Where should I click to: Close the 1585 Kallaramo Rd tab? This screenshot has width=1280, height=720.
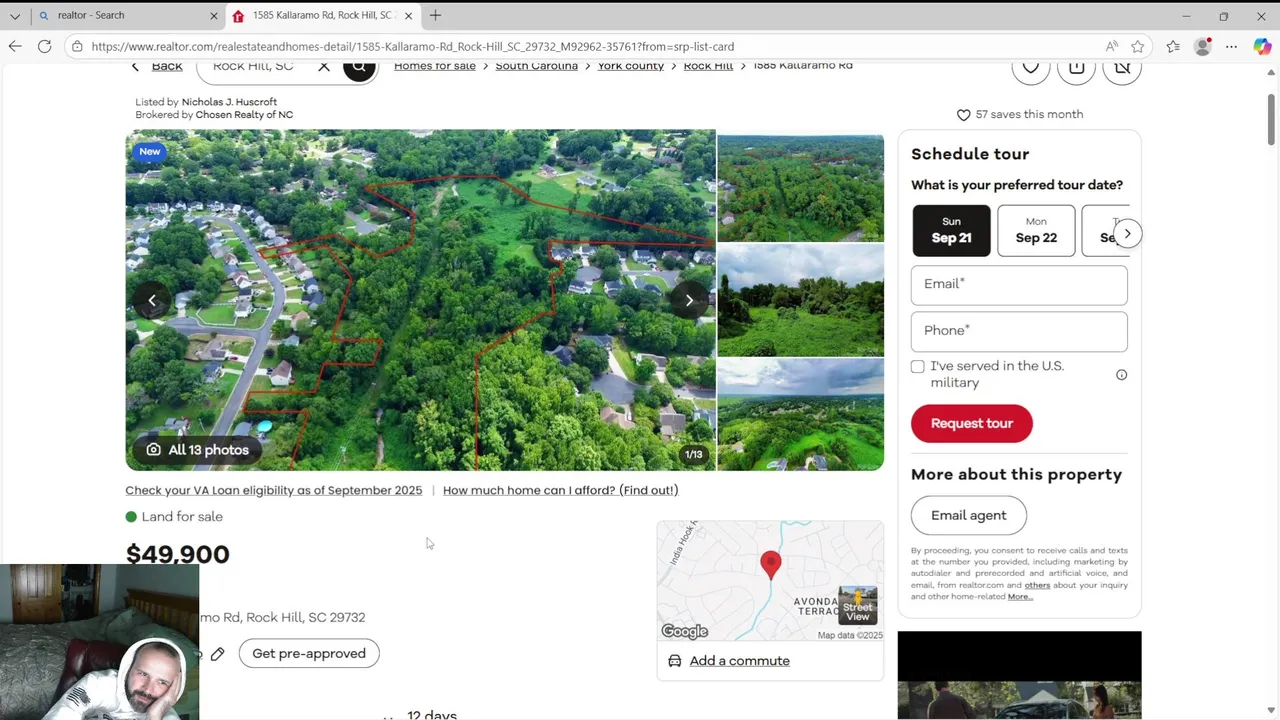point(408,16)
